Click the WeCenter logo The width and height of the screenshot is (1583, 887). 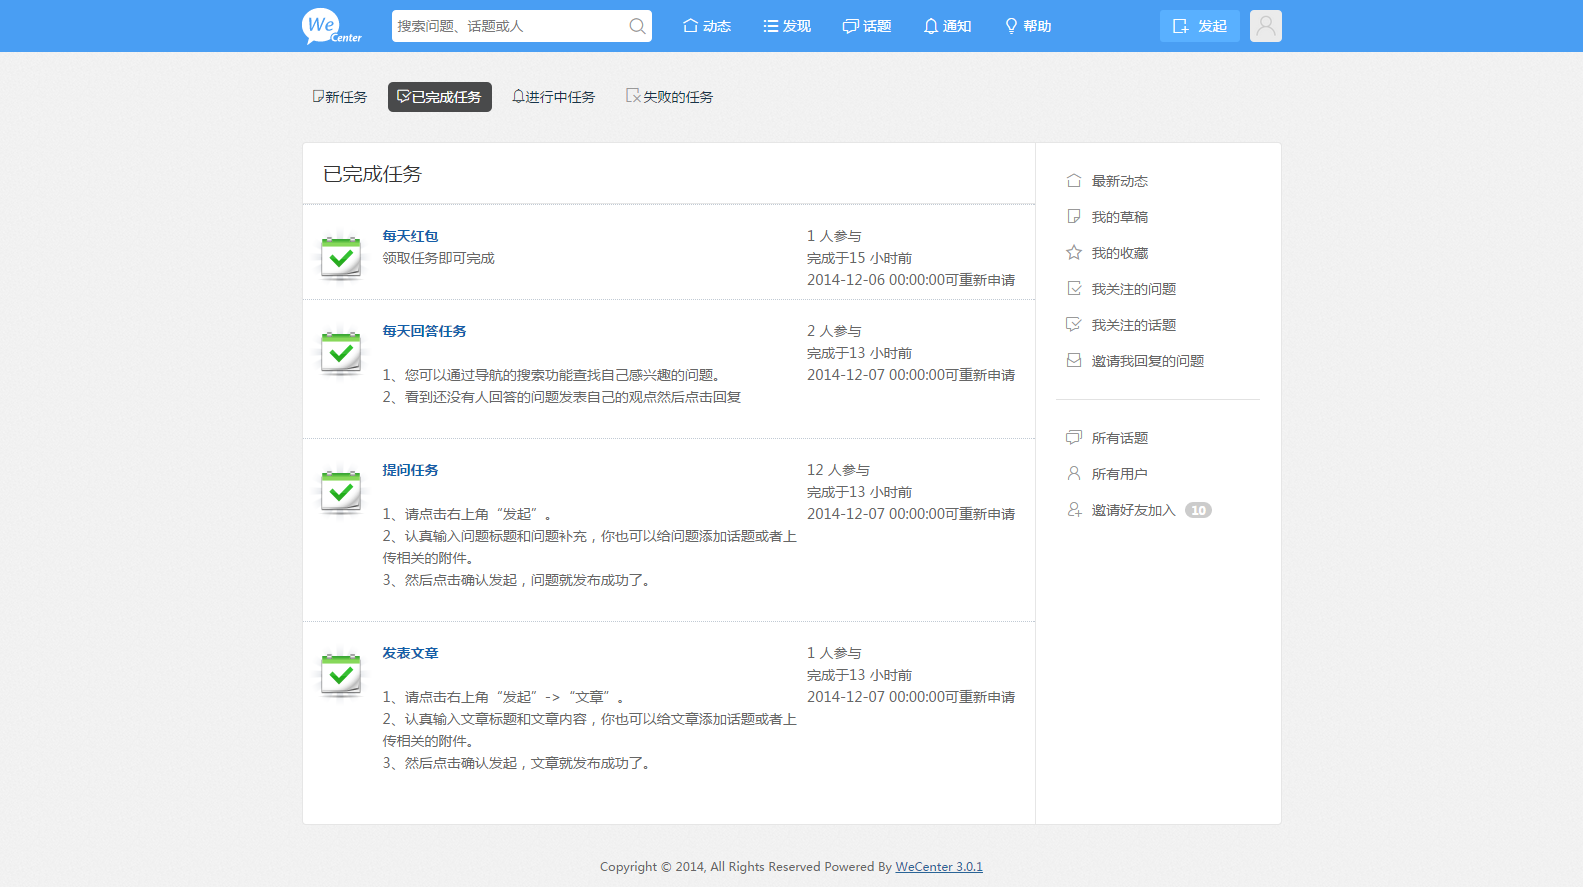332,26
